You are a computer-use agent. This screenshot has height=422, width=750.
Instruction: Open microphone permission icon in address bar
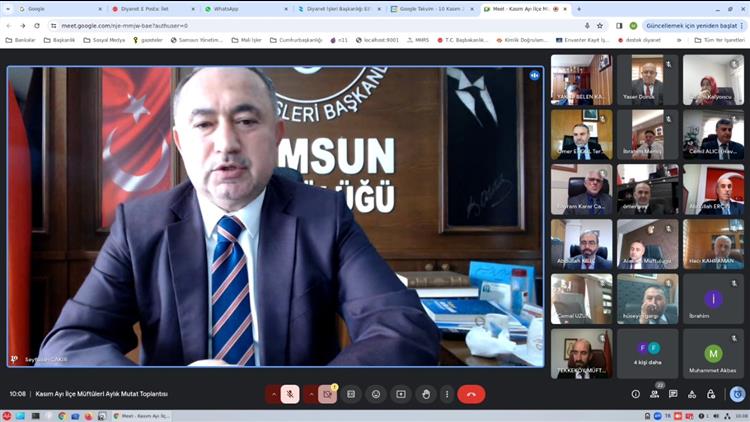[587, 25]
